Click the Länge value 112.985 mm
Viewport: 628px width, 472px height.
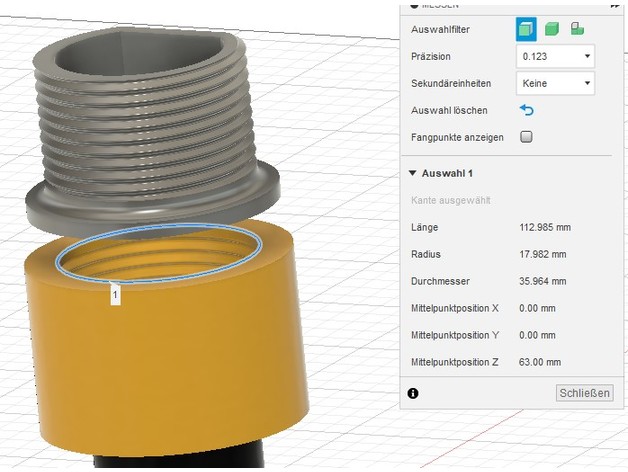545,228
